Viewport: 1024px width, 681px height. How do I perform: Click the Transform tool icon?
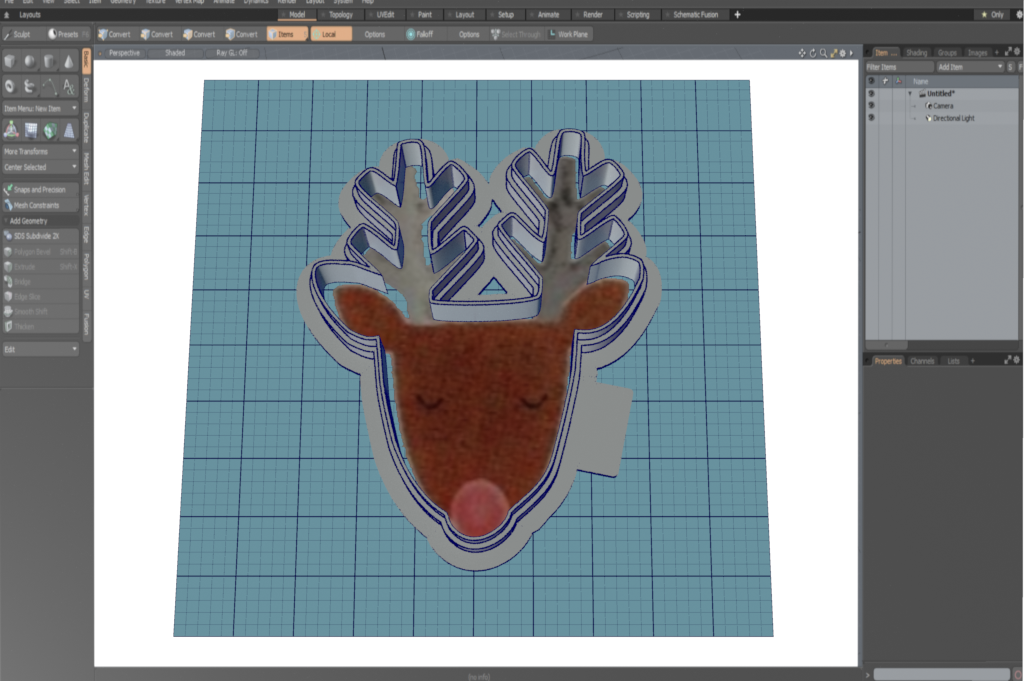tap(10, 129)
